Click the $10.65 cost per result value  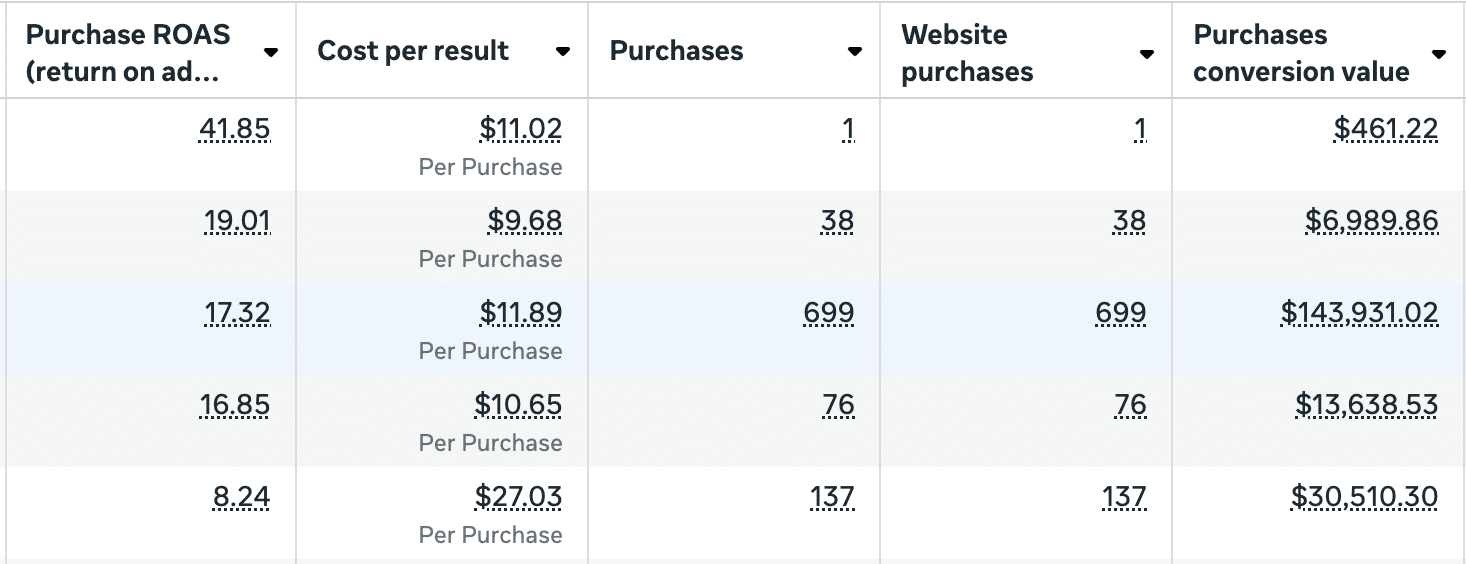(x=518, y=405)
